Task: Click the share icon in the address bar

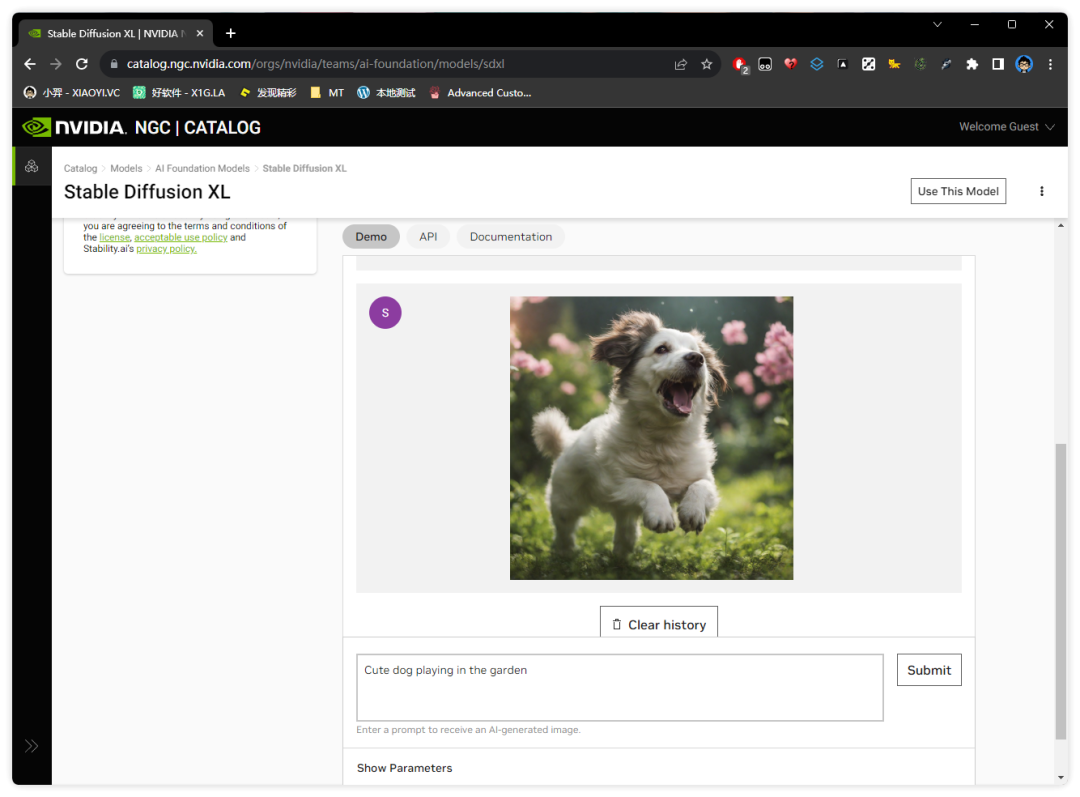Action: (681, 64)
